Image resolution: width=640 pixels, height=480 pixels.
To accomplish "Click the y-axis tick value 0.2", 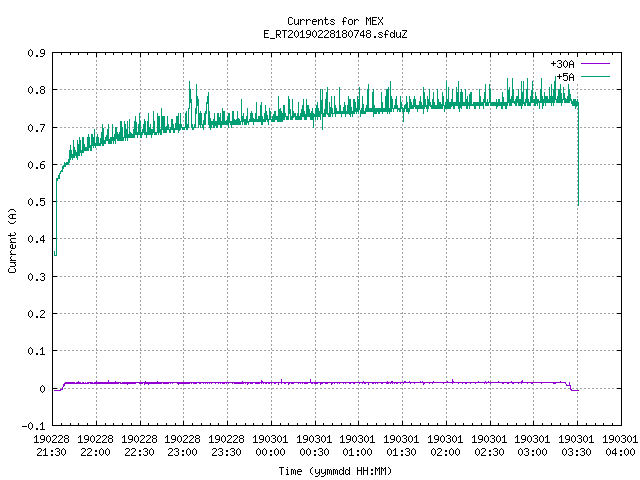I will pos(36,314).
